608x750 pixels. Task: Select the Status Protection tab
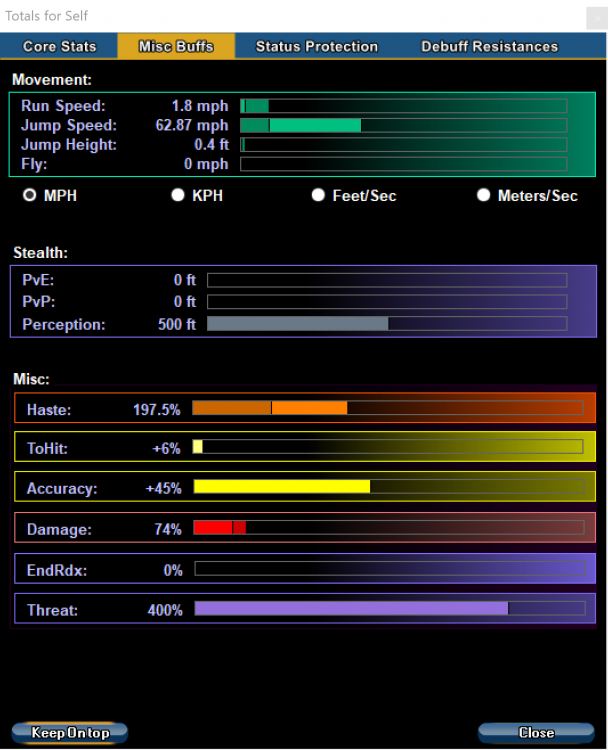coord(316,46)
